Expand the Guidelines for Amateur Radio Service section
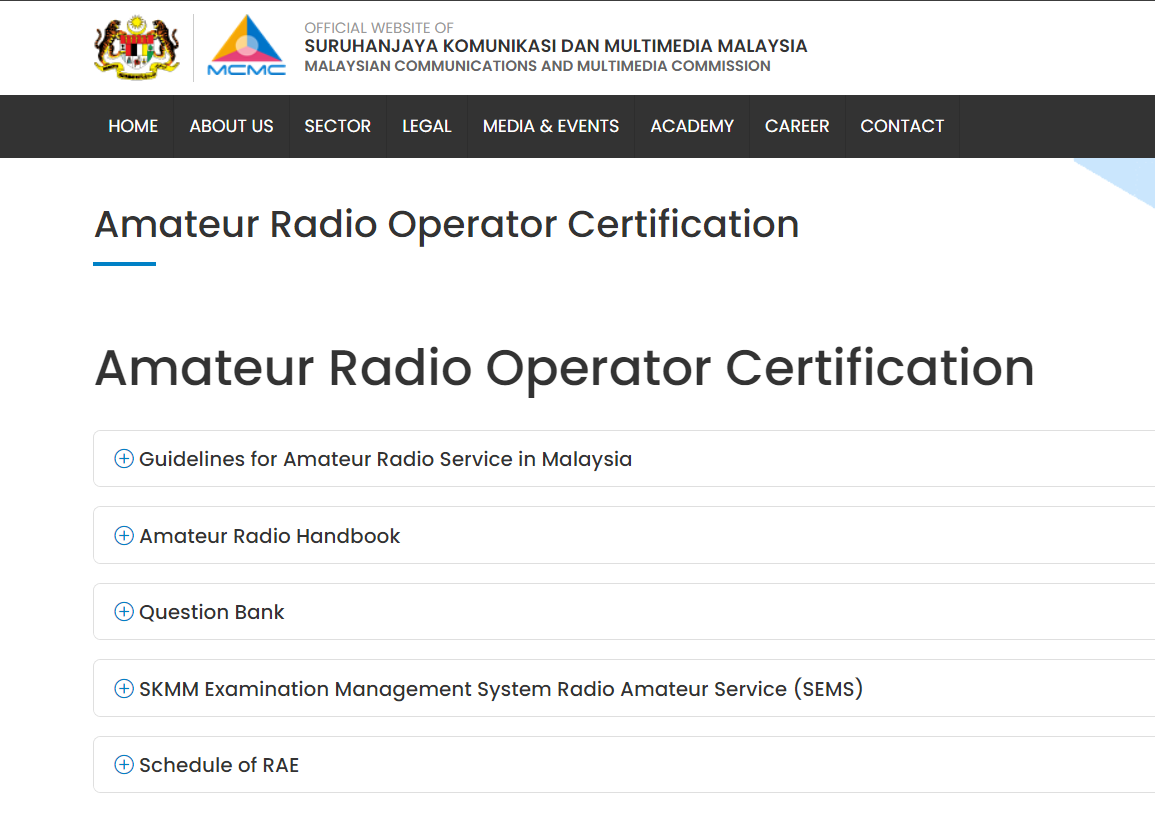The height and width of the screenshot is (816, 1155). pyautogui.click(x=386, y=458)
